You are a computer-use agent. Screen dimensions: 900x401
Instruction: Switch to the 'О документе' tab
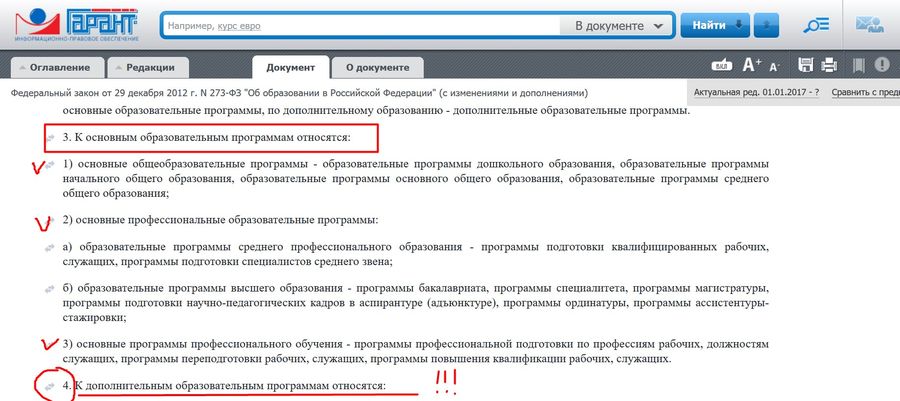[x=378, y=67]
